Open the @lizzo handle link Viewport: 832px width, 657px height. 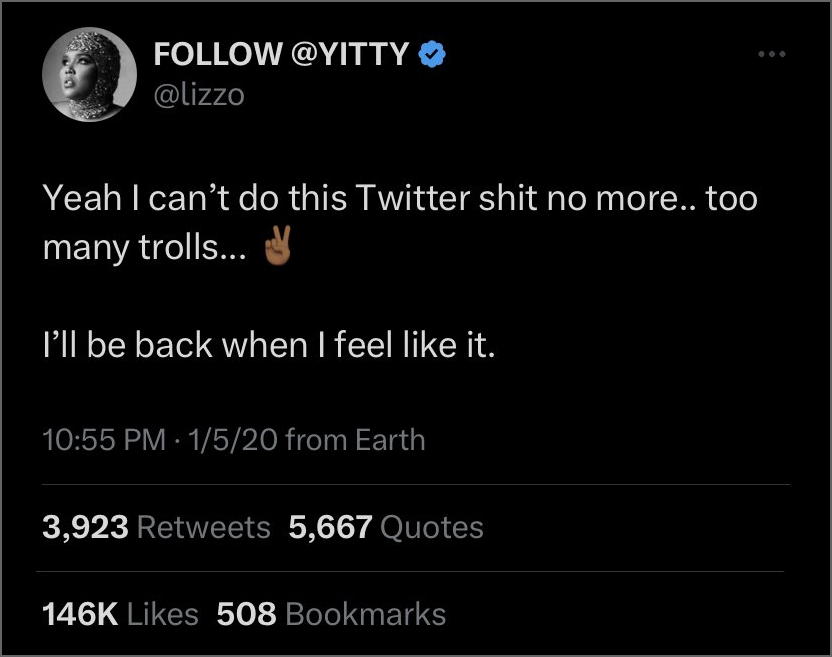tap(199, 94)
